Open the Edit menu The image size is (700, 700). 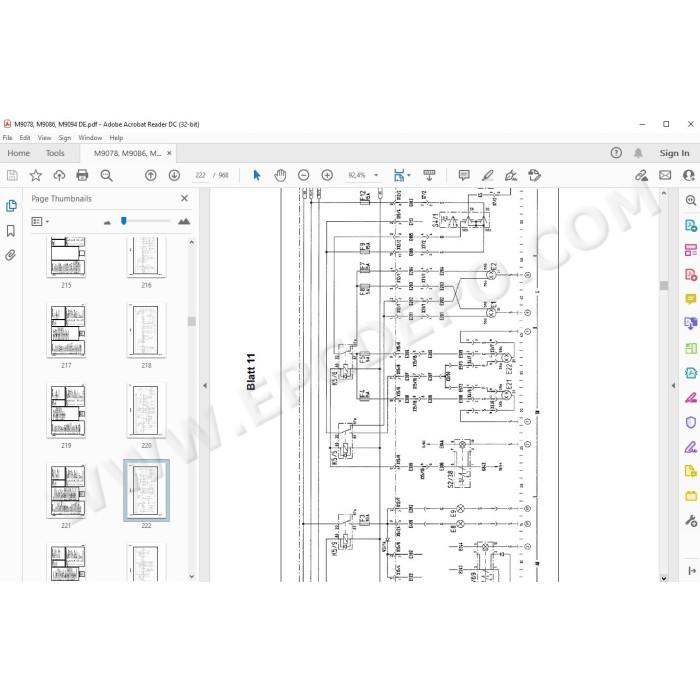[x=25, y=138]
